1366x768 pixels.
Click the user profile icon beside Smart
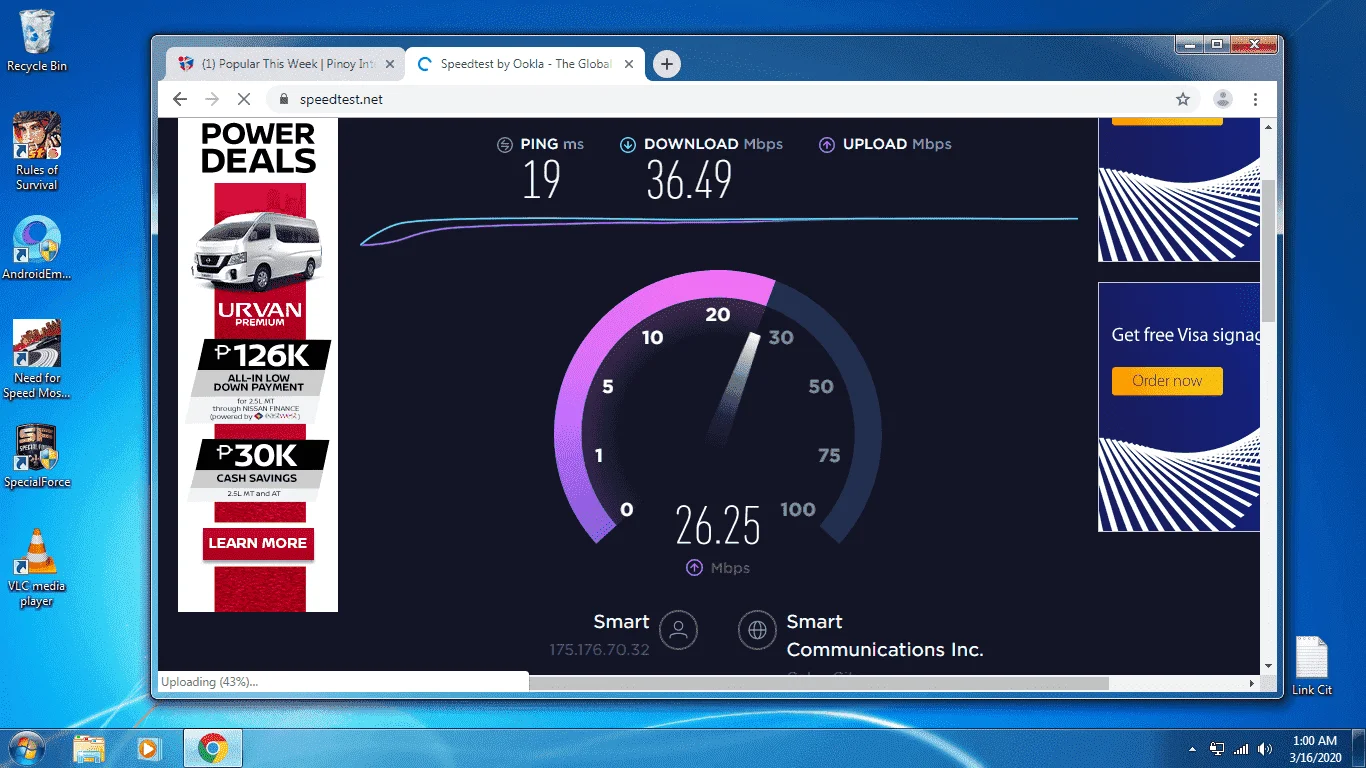pos(679,630)
